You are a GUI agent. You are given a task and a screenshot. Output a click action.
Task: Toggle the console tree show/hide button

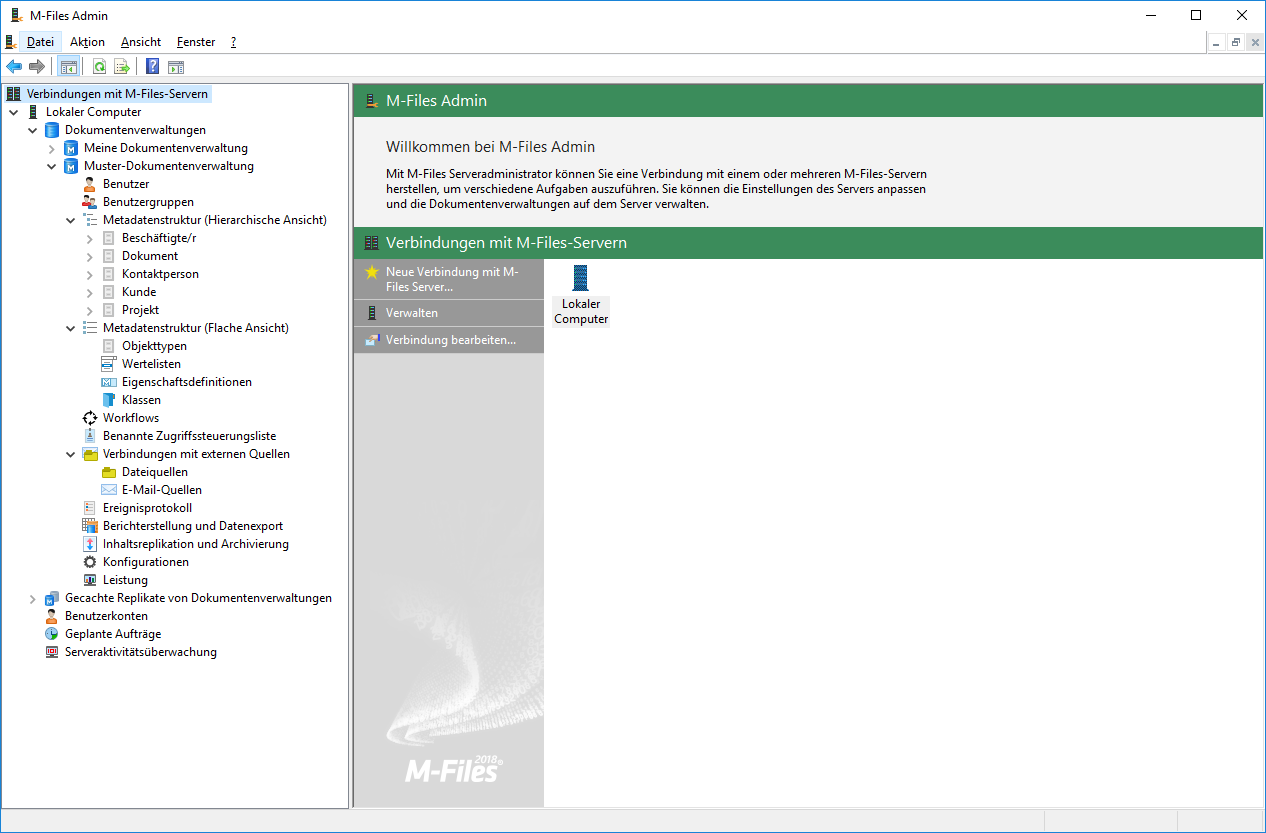click(68, 67)
